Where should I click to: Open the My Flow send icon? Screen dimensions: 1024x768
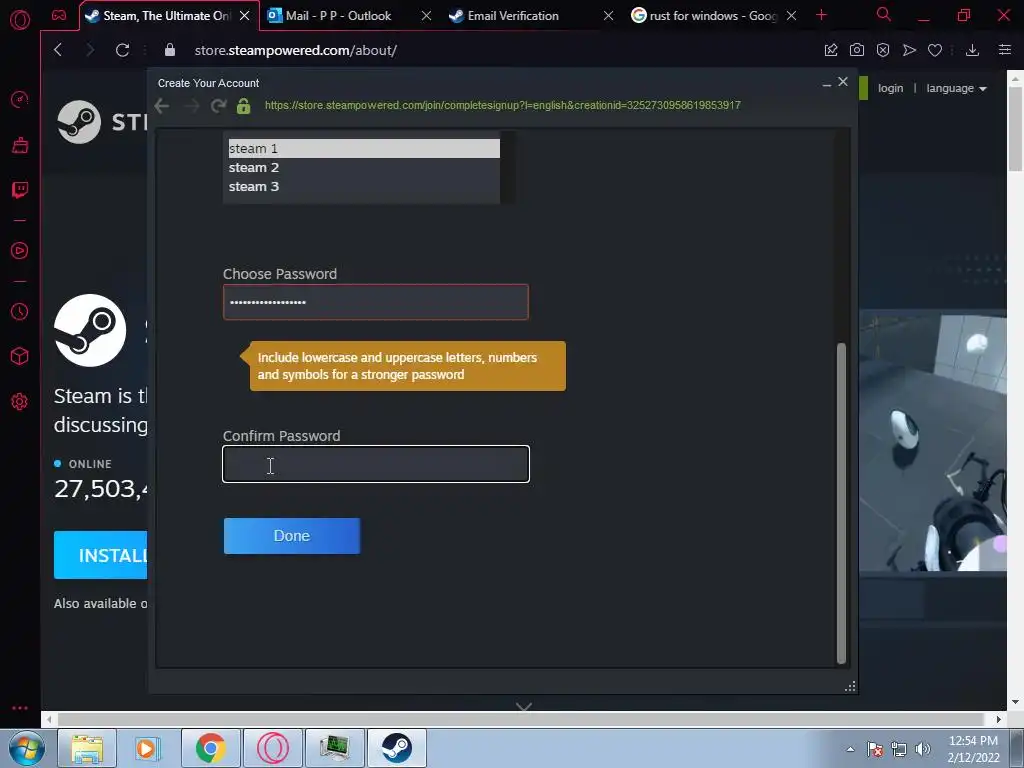pyautogui.click(x=909, y=50)
